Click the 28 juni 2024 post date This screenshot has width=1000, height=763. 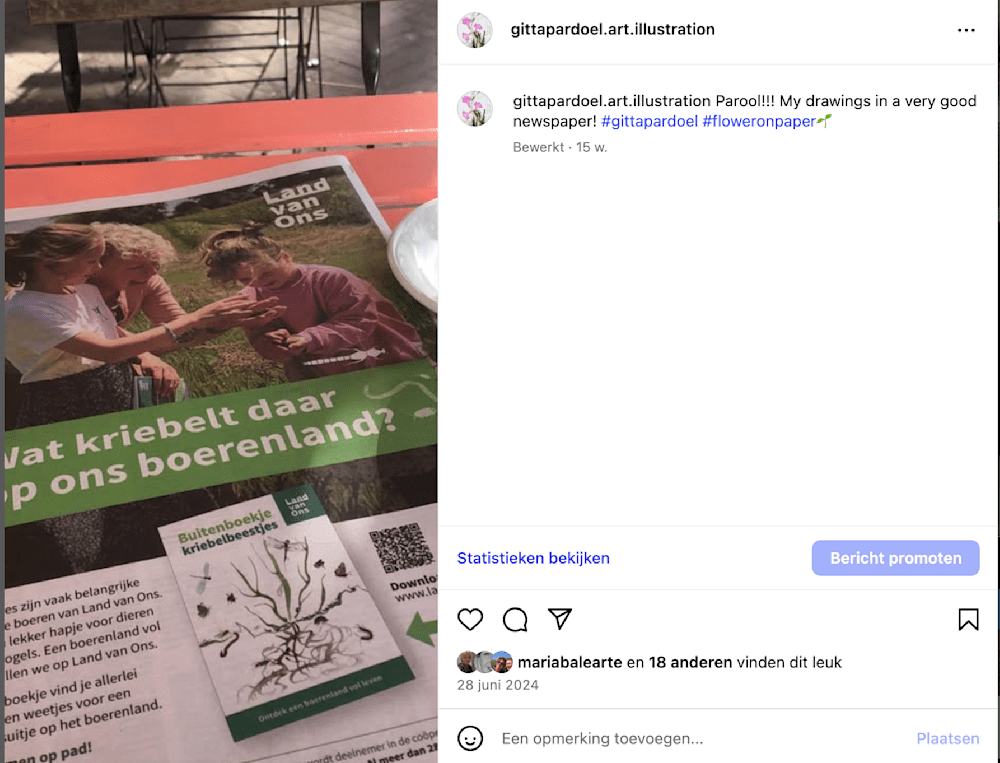[497, 685]
